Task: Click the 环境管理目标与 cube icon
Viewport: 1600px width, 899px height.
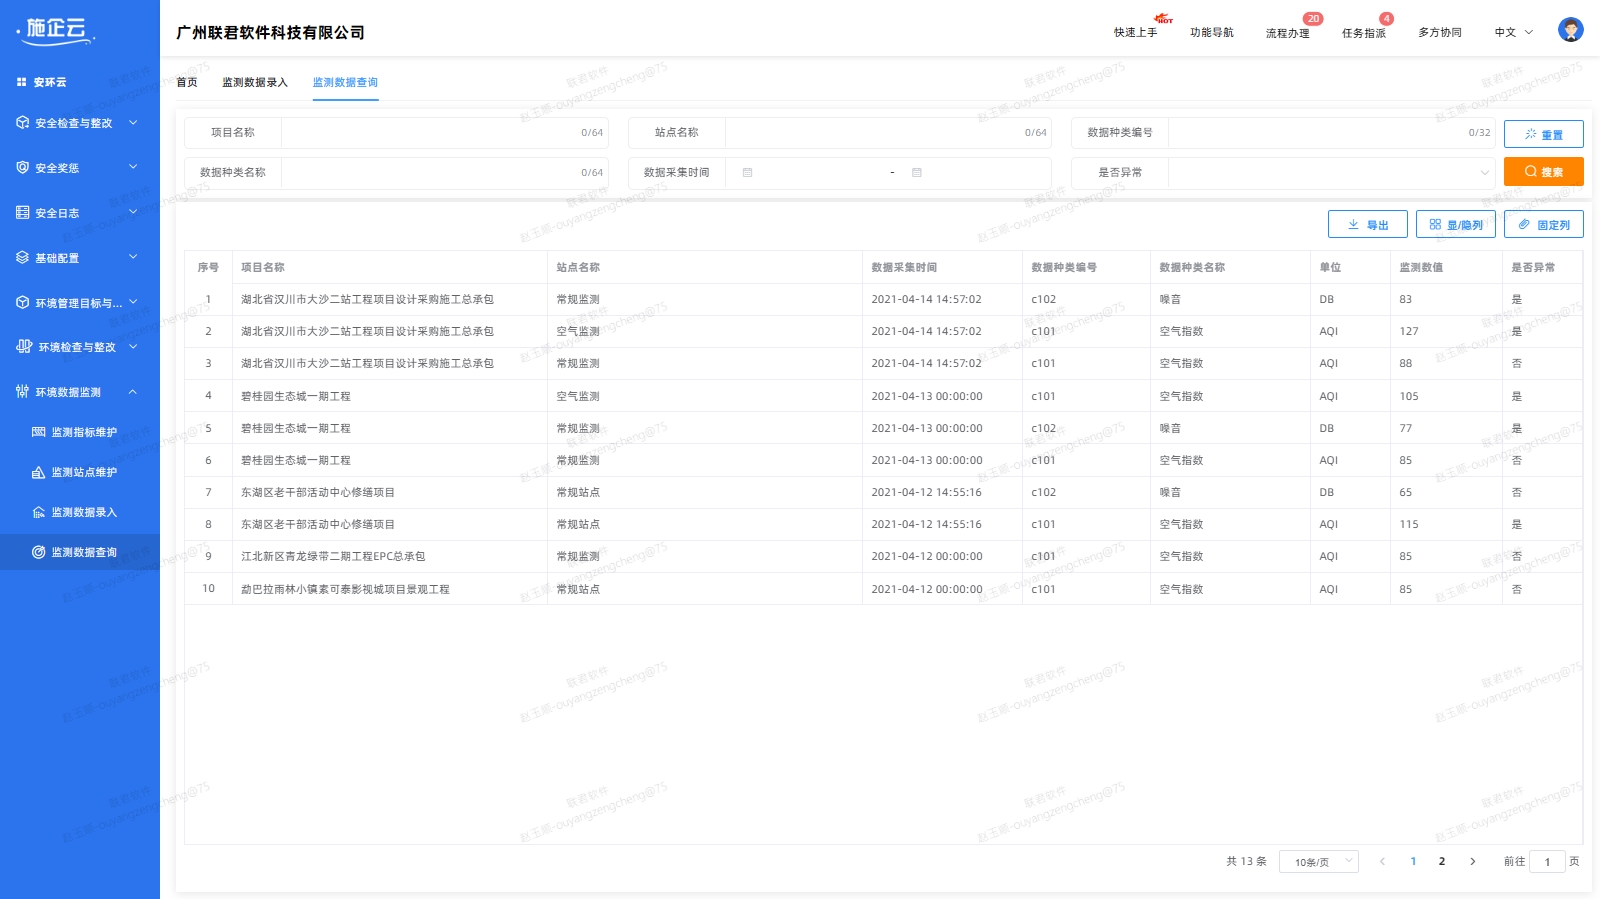Action: pos(23,302)
